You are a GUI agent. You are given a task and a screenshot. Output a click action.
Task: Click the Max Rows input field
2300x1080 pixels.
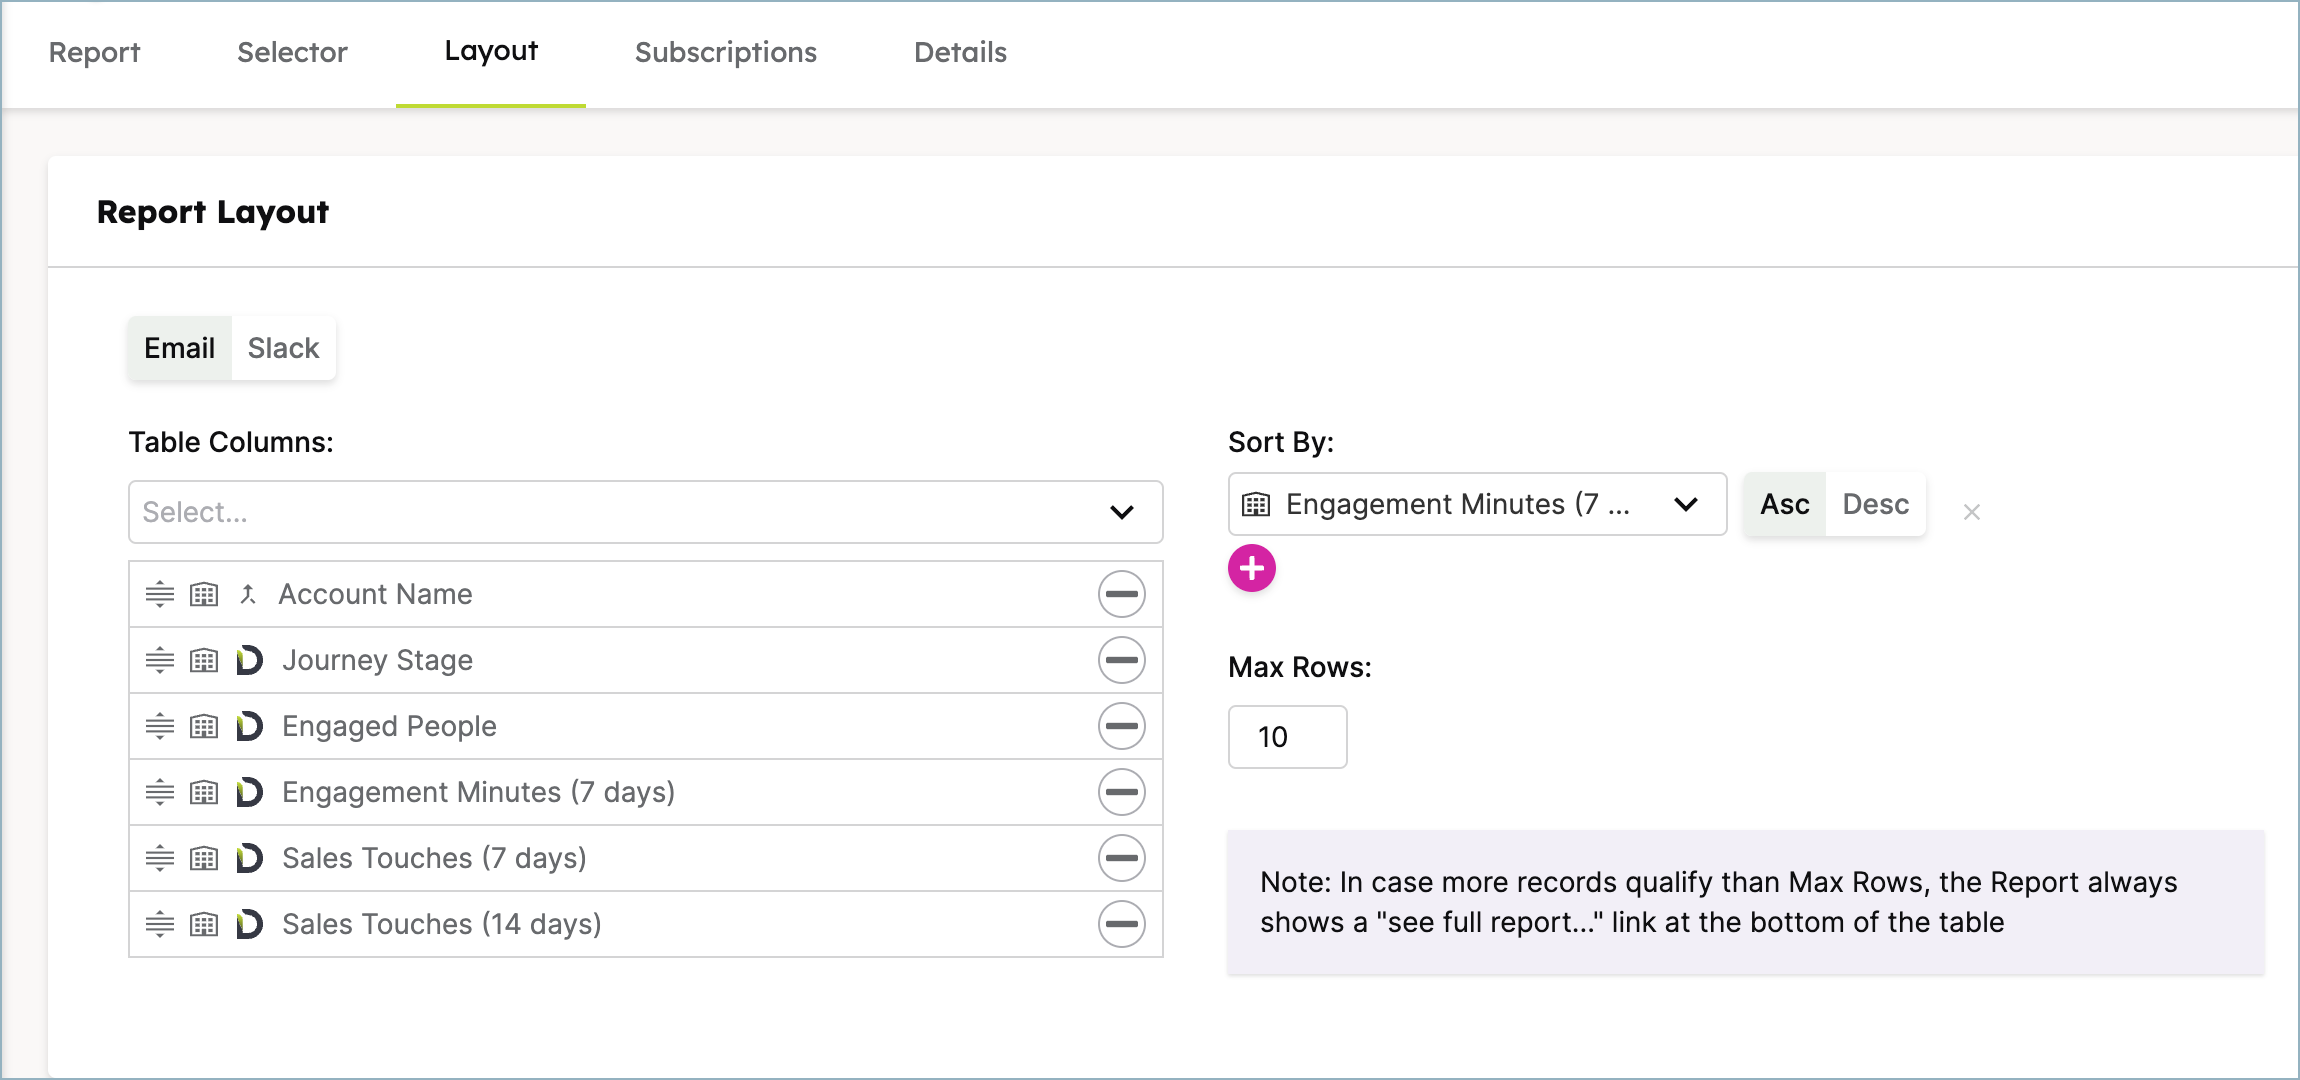click(1288, 737)
